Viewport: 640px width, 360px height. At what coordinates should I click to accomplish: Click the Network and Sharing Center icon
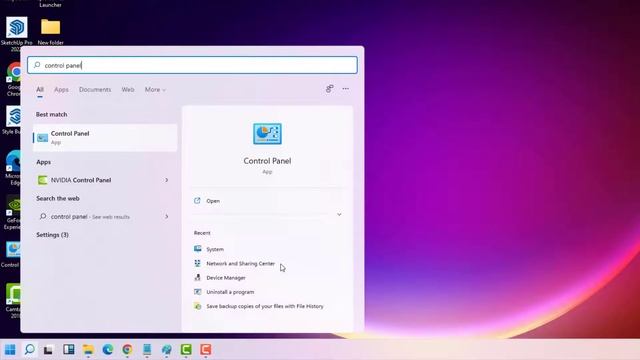[x=198, y=263]
